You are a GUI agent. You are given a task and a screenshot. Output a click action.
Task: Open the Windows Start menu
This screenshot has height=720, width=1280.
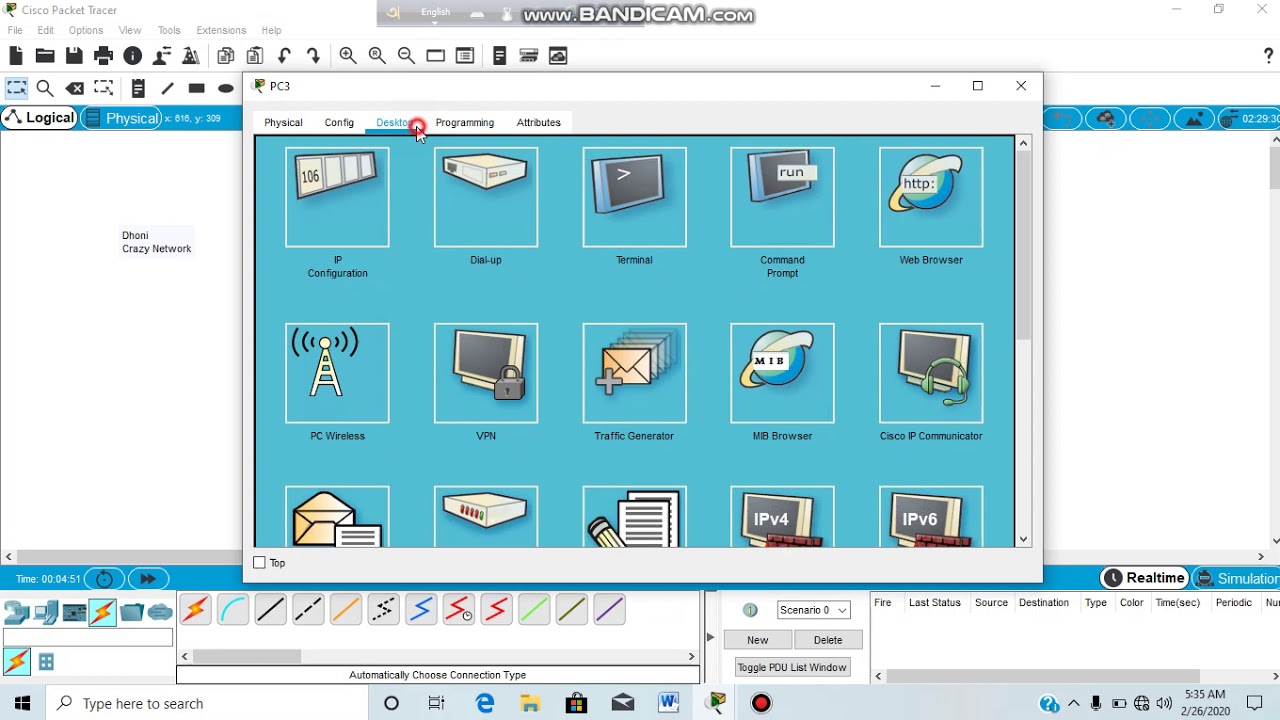point(22,704)
